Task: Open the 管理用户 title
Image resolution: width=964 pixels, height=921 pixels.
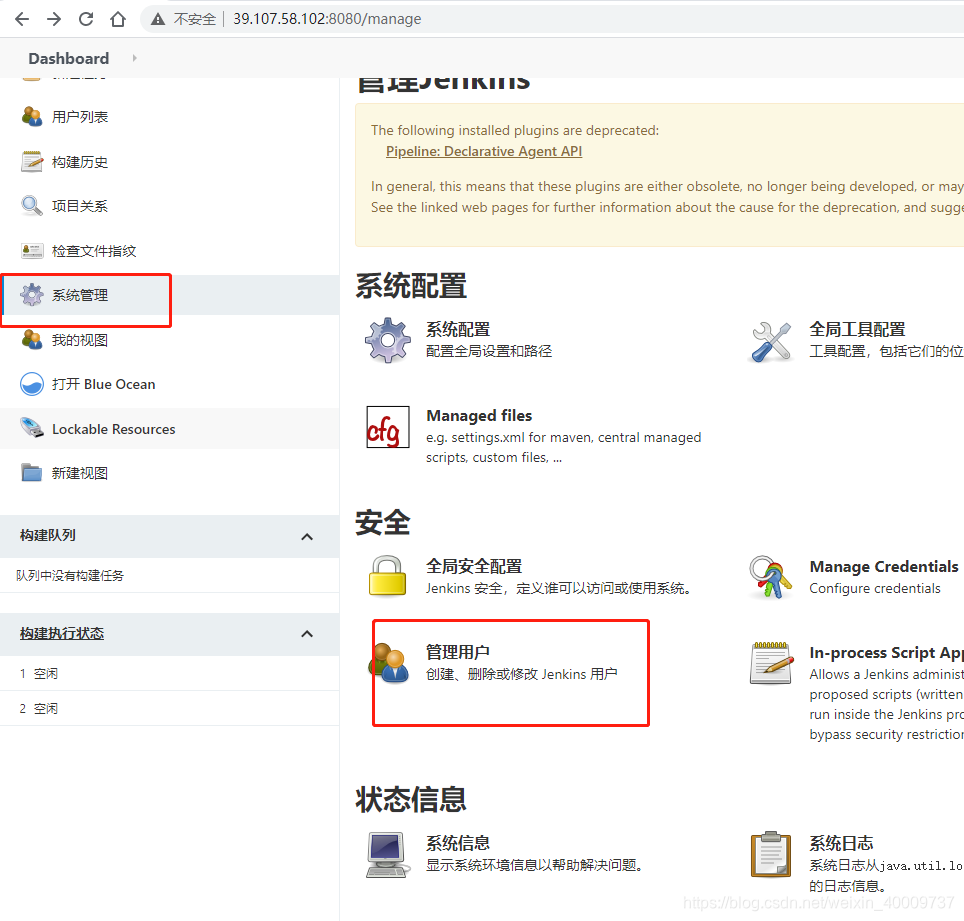Action: [x=458, y=652]
